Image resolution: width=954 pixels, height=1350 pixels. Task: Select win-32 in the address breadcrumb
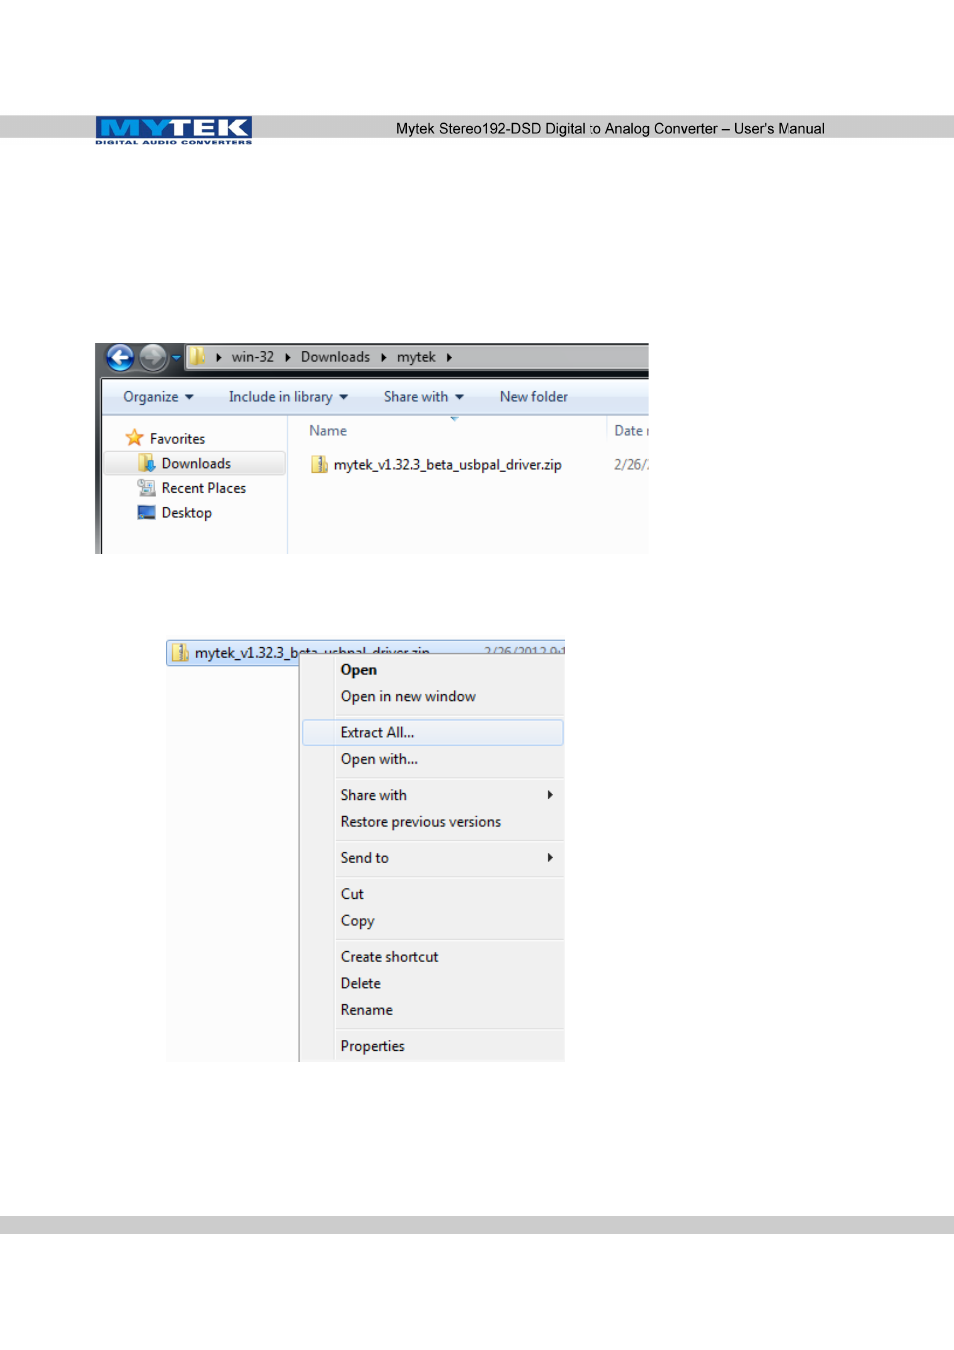[x=253, y=357]
